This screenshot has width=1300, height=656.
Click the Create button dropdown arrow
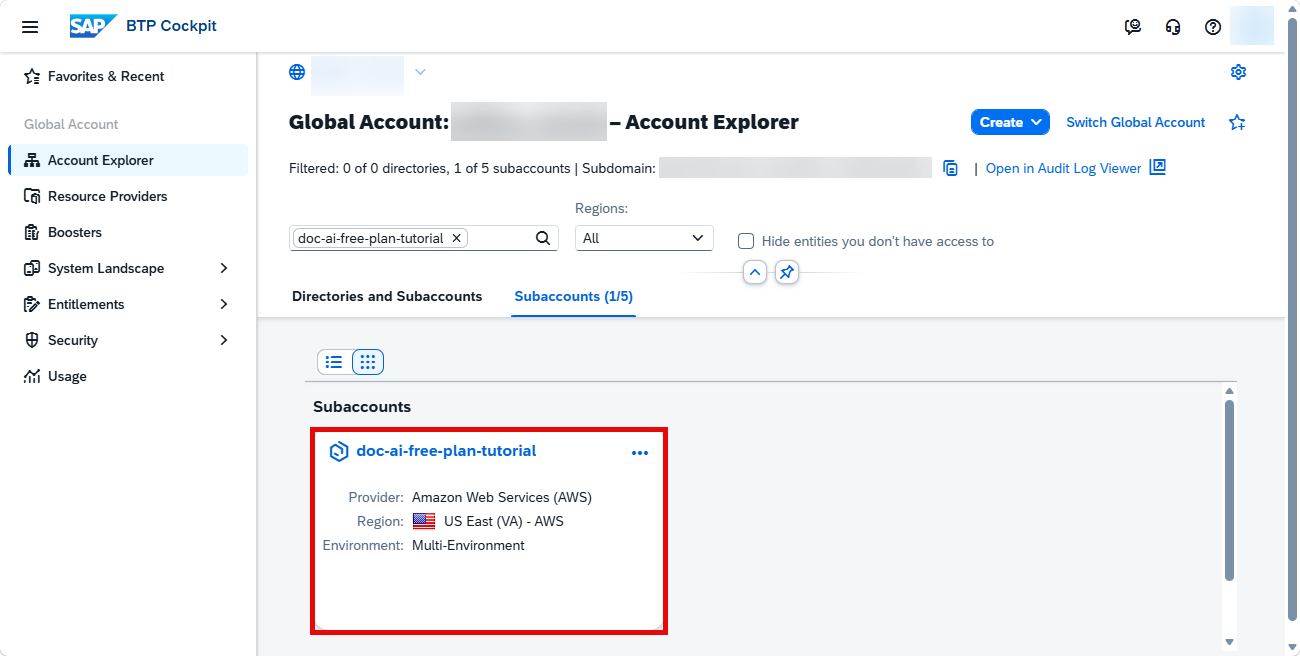[1036, 122]
